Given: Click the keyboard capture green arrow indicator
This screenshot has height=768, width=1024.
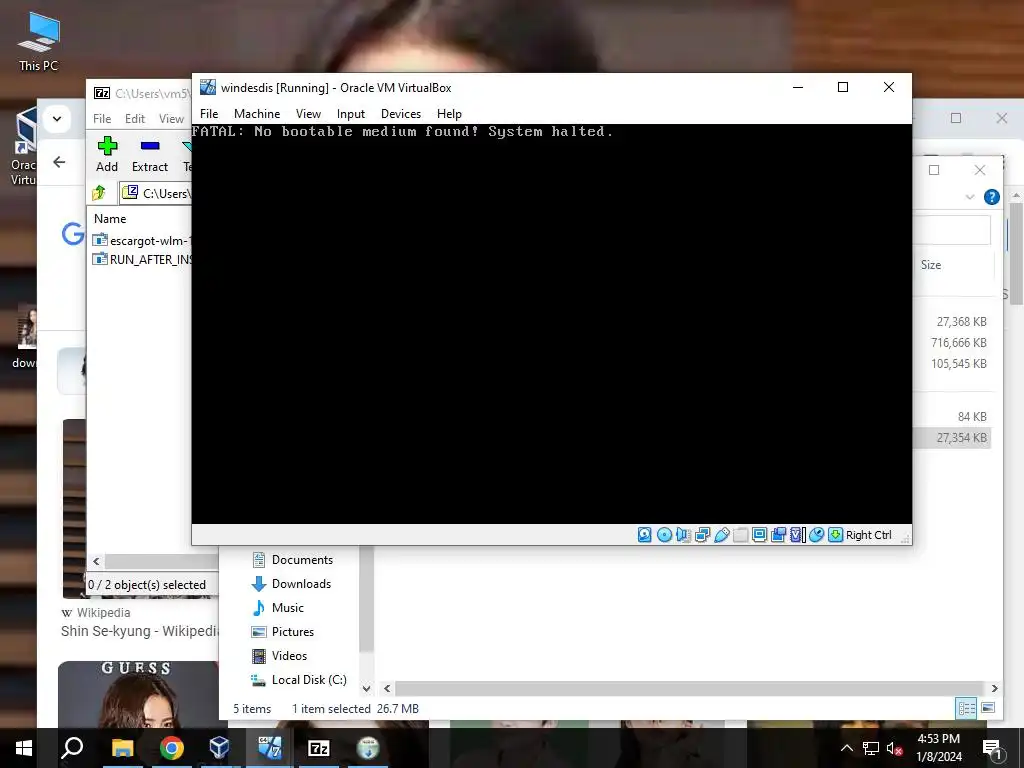Looking at the screenshot, I should click(x=835, y=535).
